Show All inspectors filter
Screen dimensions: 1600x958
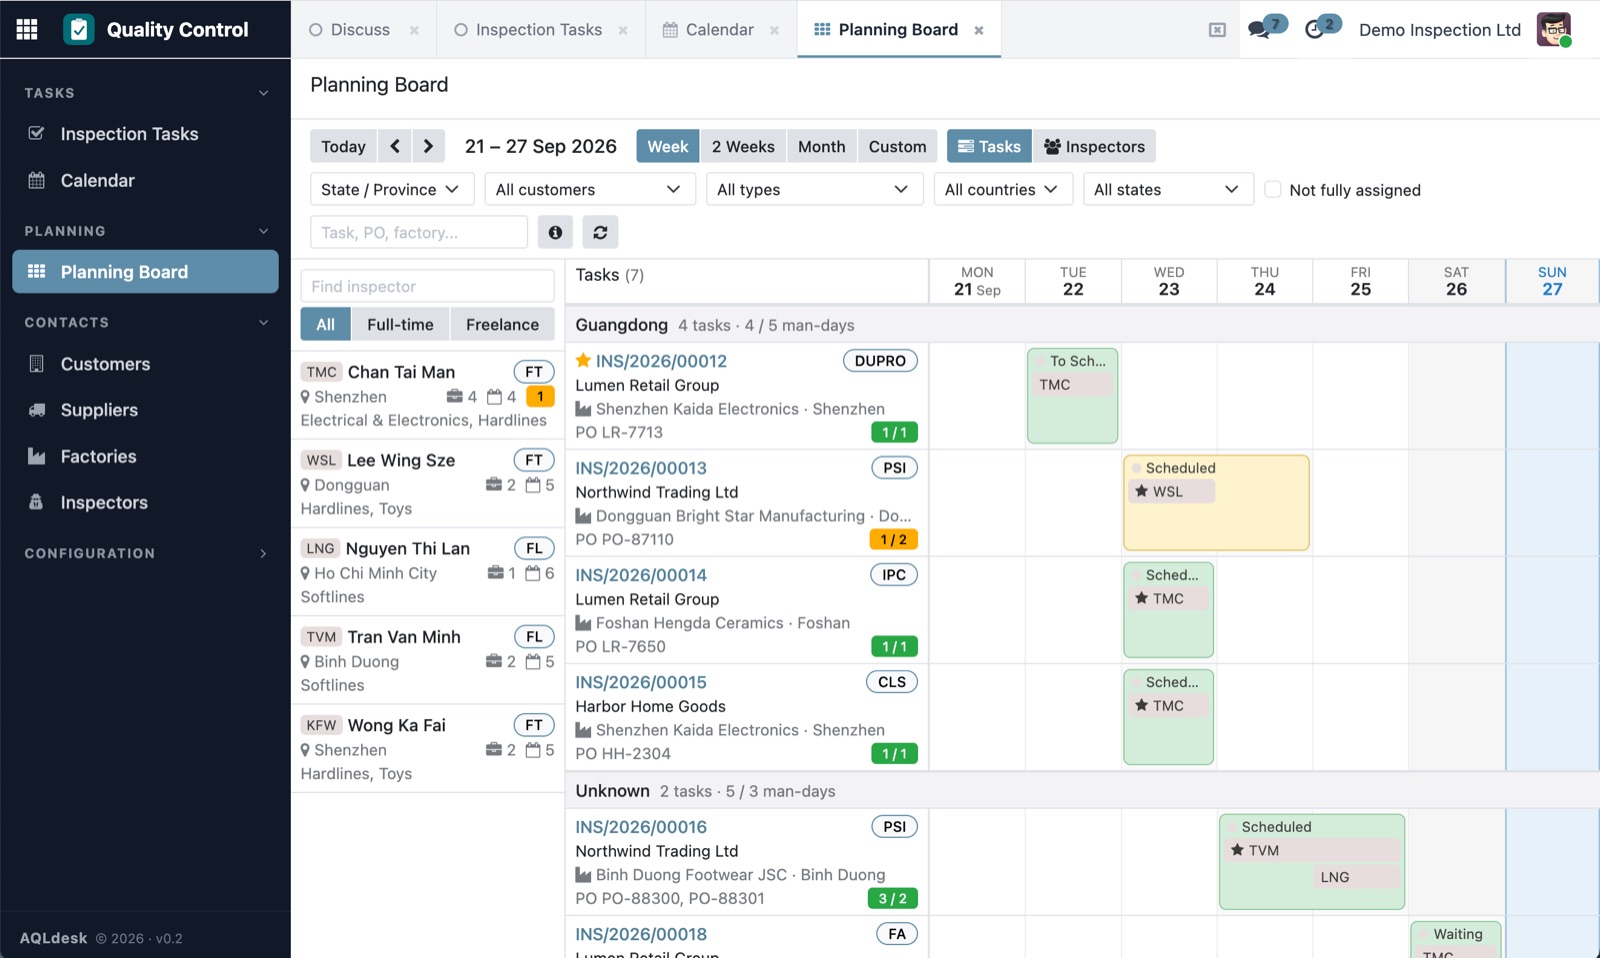325,324
